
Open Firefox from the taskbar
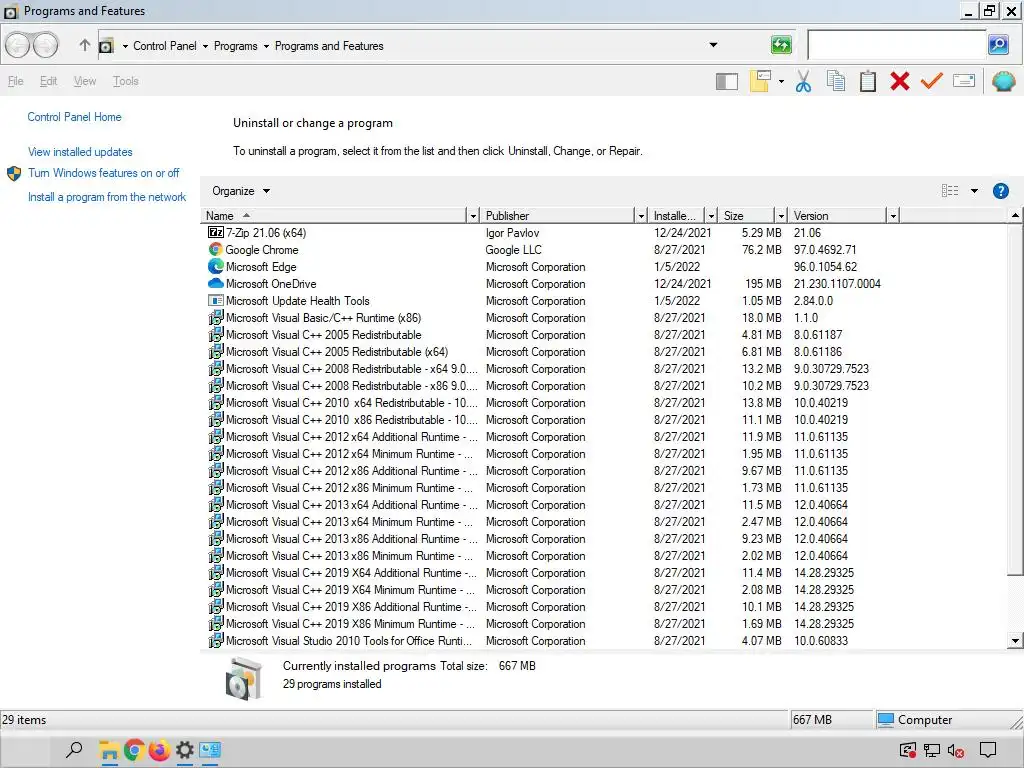(x=159, y=750)
